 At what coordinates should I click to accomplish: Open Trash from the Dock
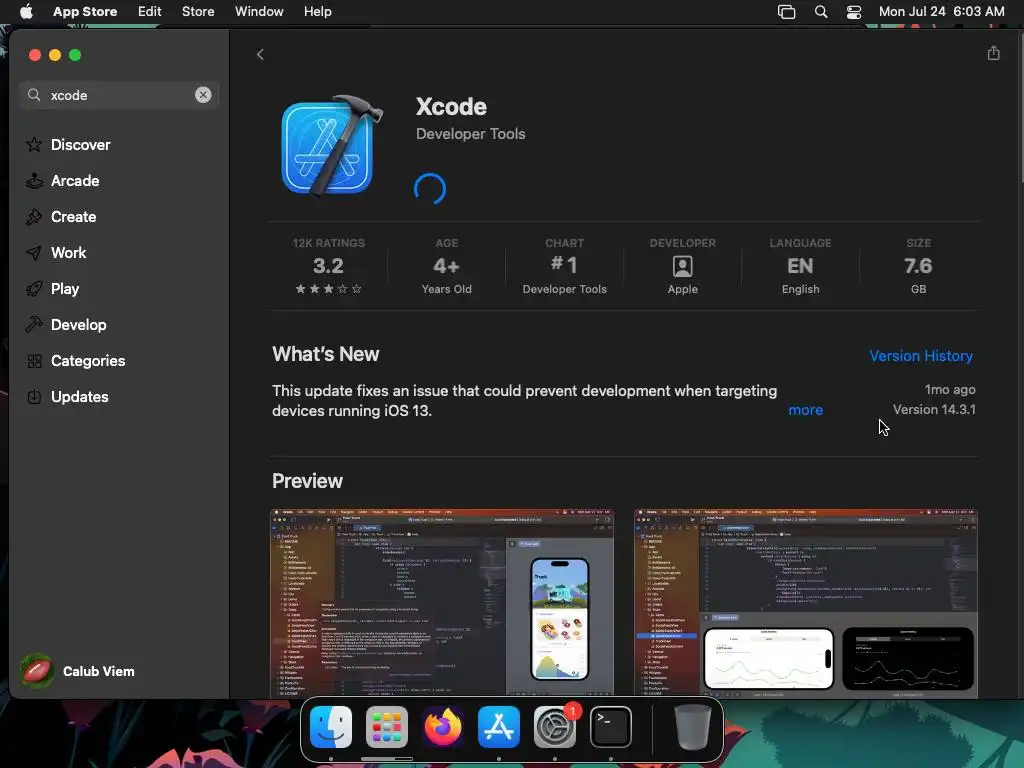(692, 727)
